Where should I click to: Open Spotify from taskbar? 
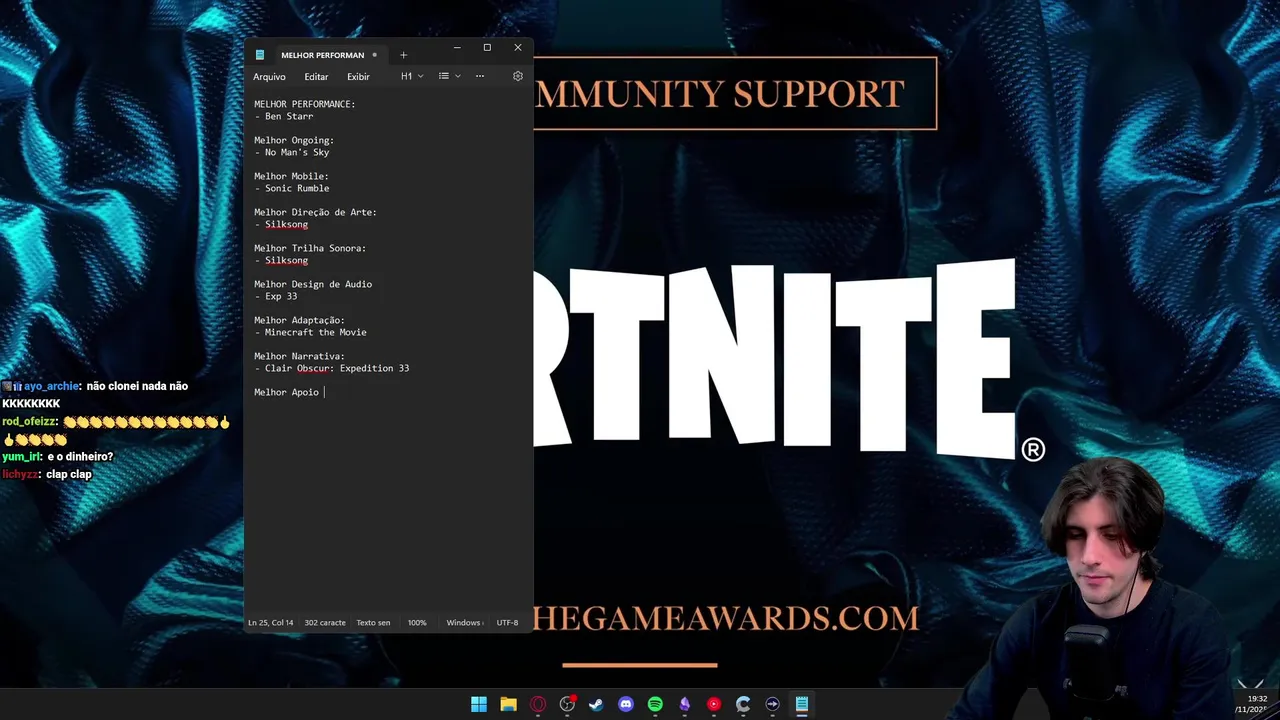click(655, 704)
